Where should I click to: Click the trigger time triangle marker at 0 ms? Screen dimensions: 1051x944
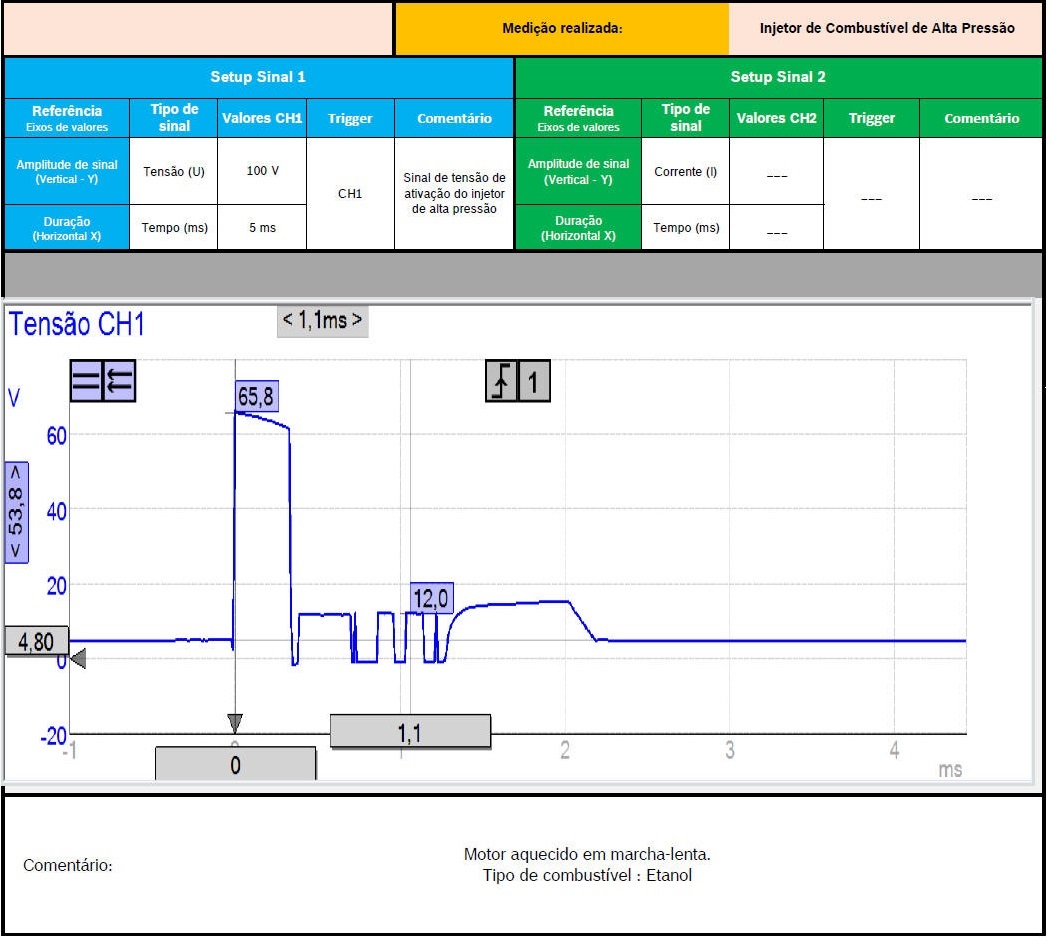(x=235, y=722)
